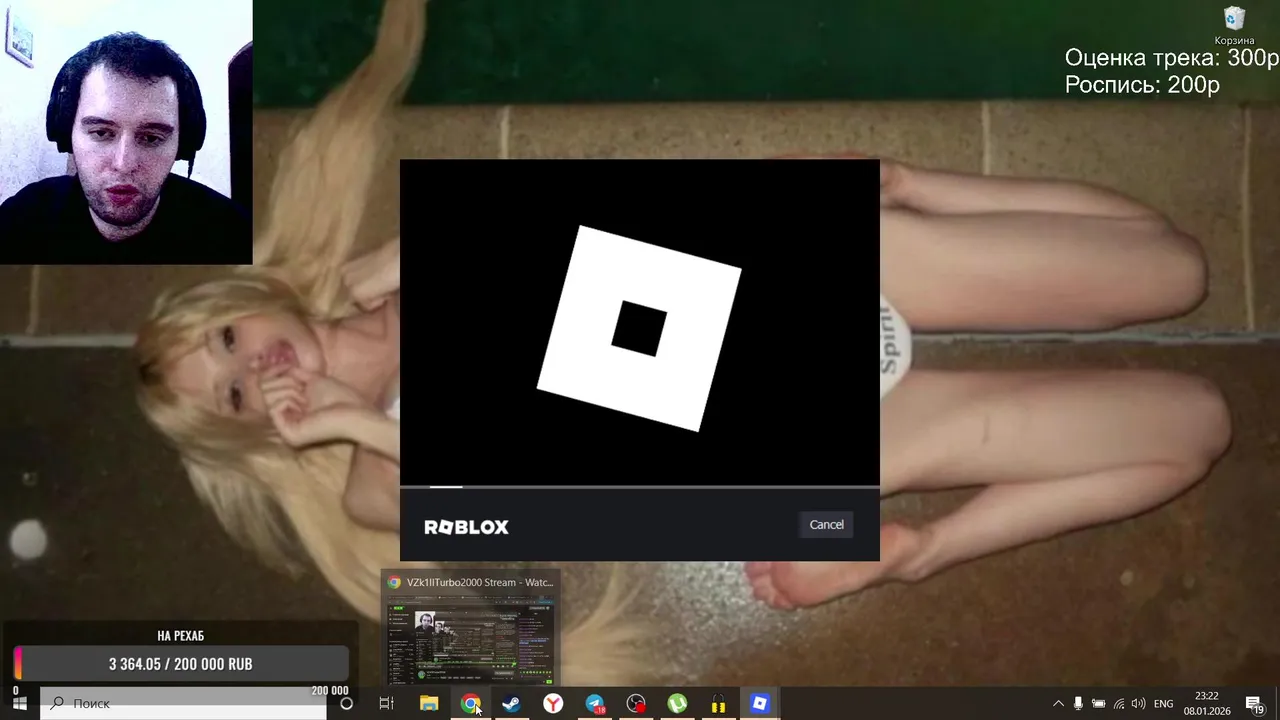Click the spinning Roblox logo in the dialog
Image resolution: width=1280 pixels, height=720 pixels.
tap(639, 328)
